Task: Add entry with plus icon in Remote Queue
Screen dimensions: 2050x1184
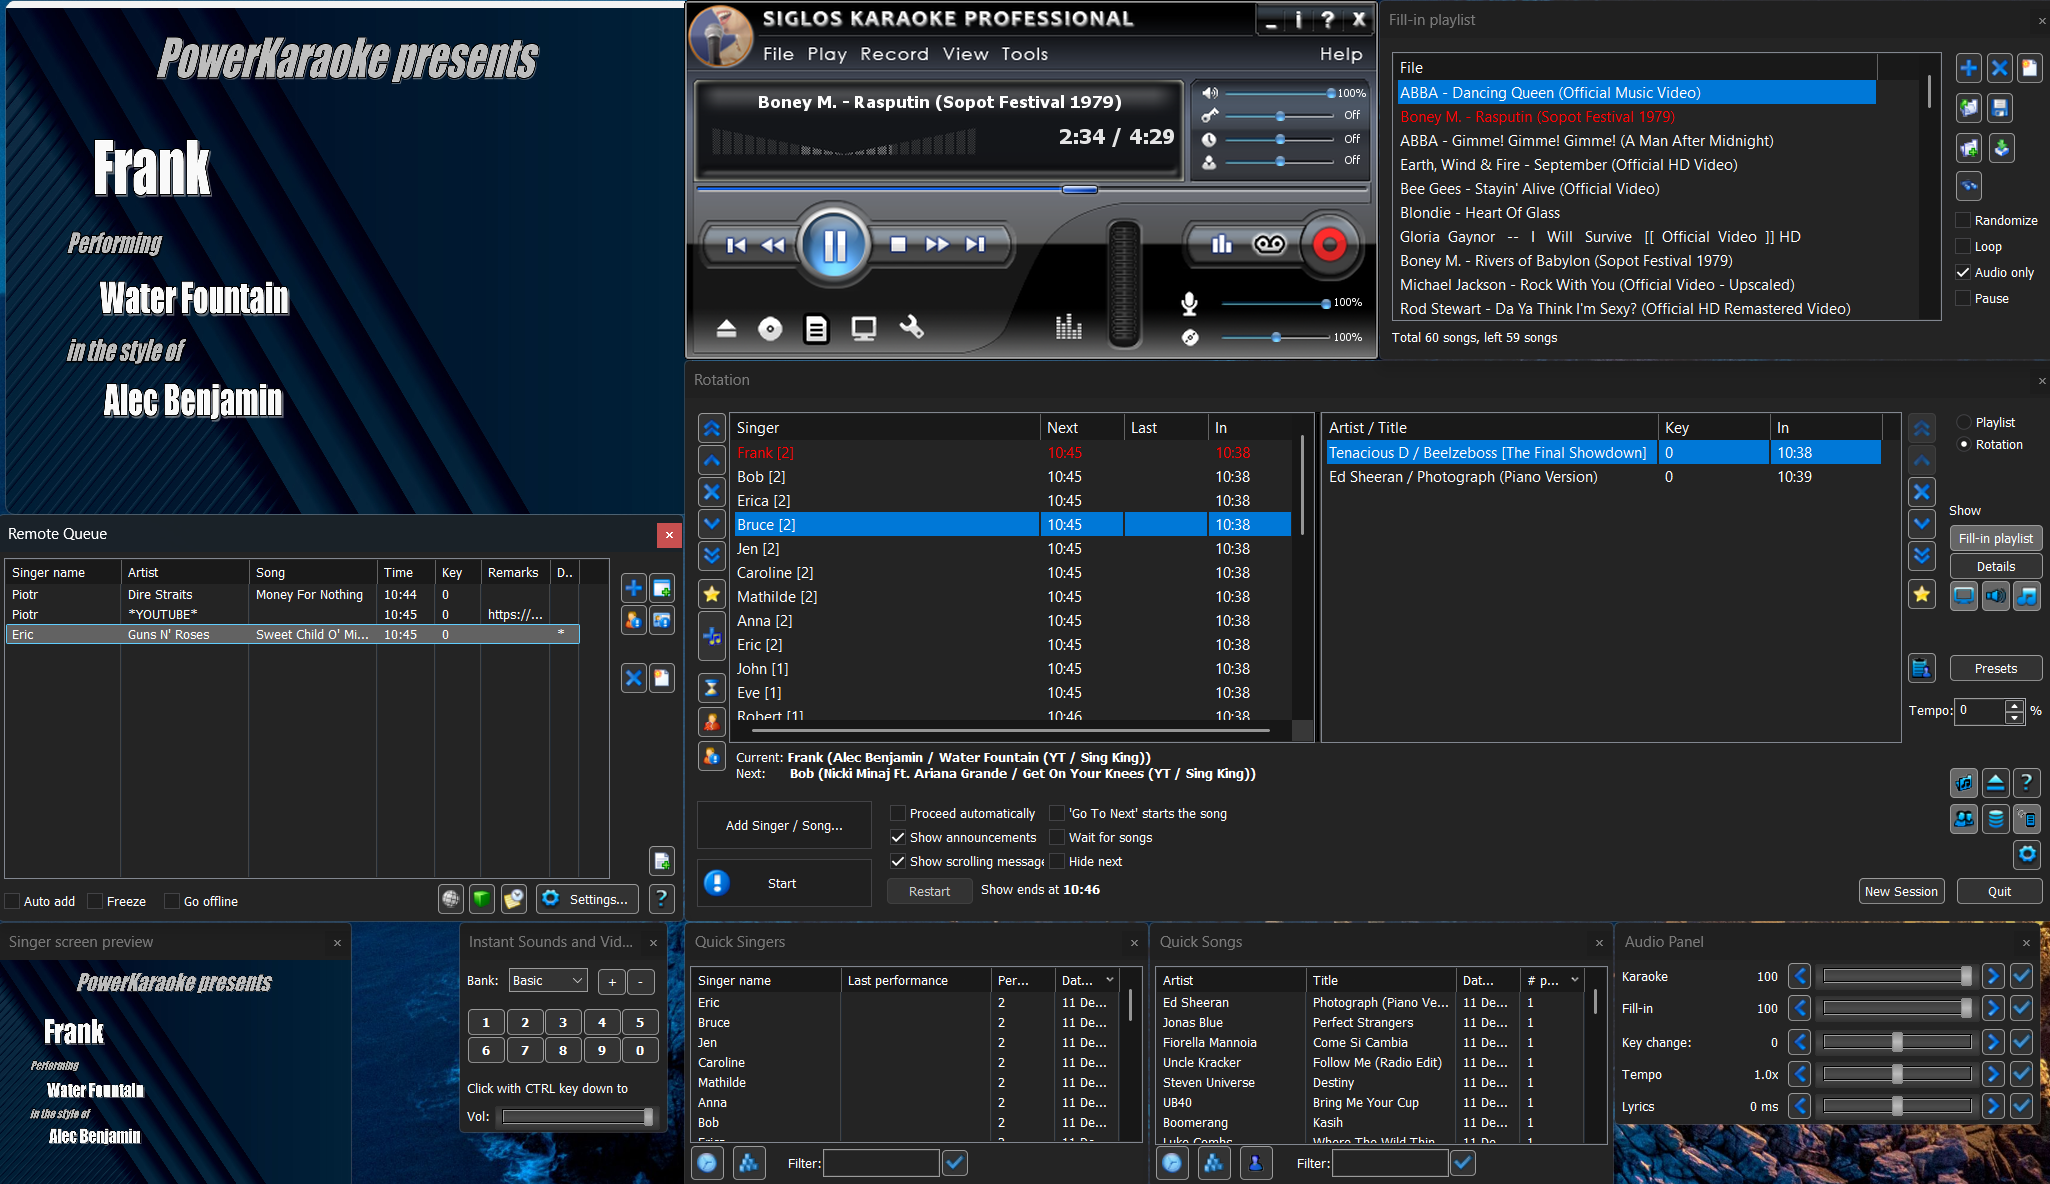Action: click(x=634, y=588)
